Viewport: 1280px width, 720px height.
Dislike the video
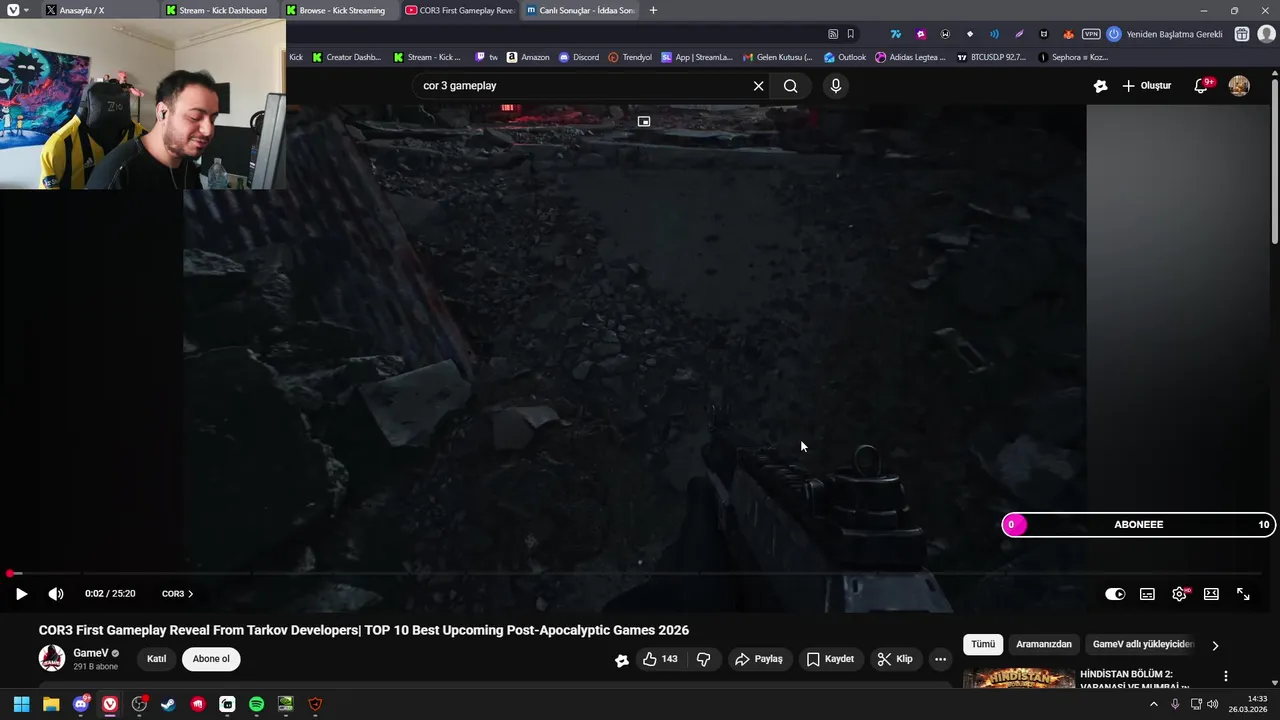(703, 659)
